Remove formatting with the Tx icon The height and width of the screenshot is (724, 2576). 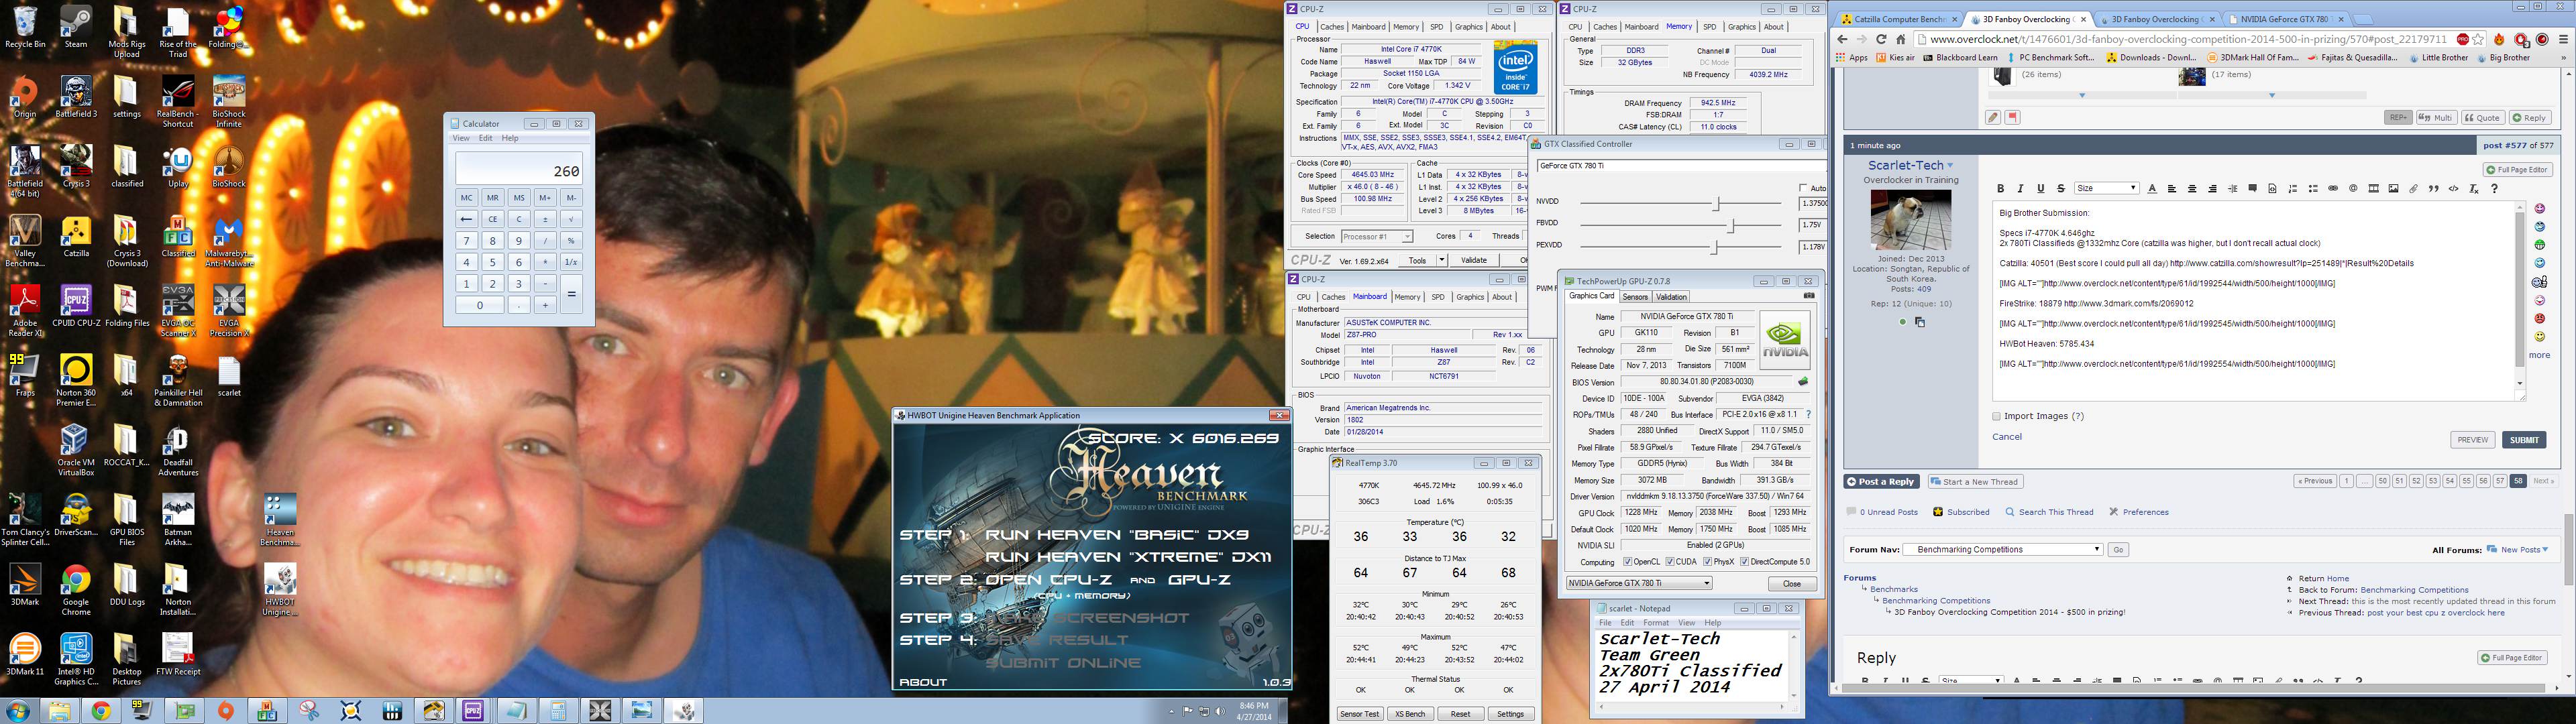click(x=2474, y=189)
